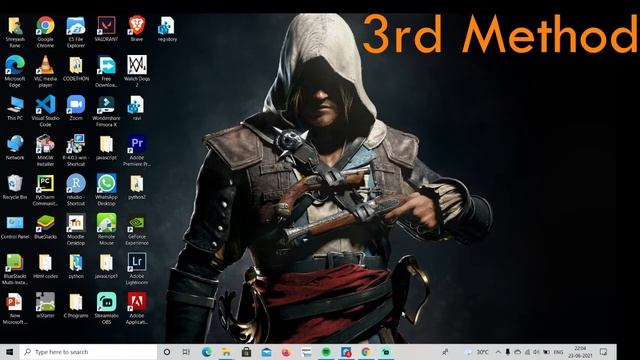This screenshot has height=360, width=640.
Task: Select the Adobe Application Manager shortcut
Action: (137, 309)
